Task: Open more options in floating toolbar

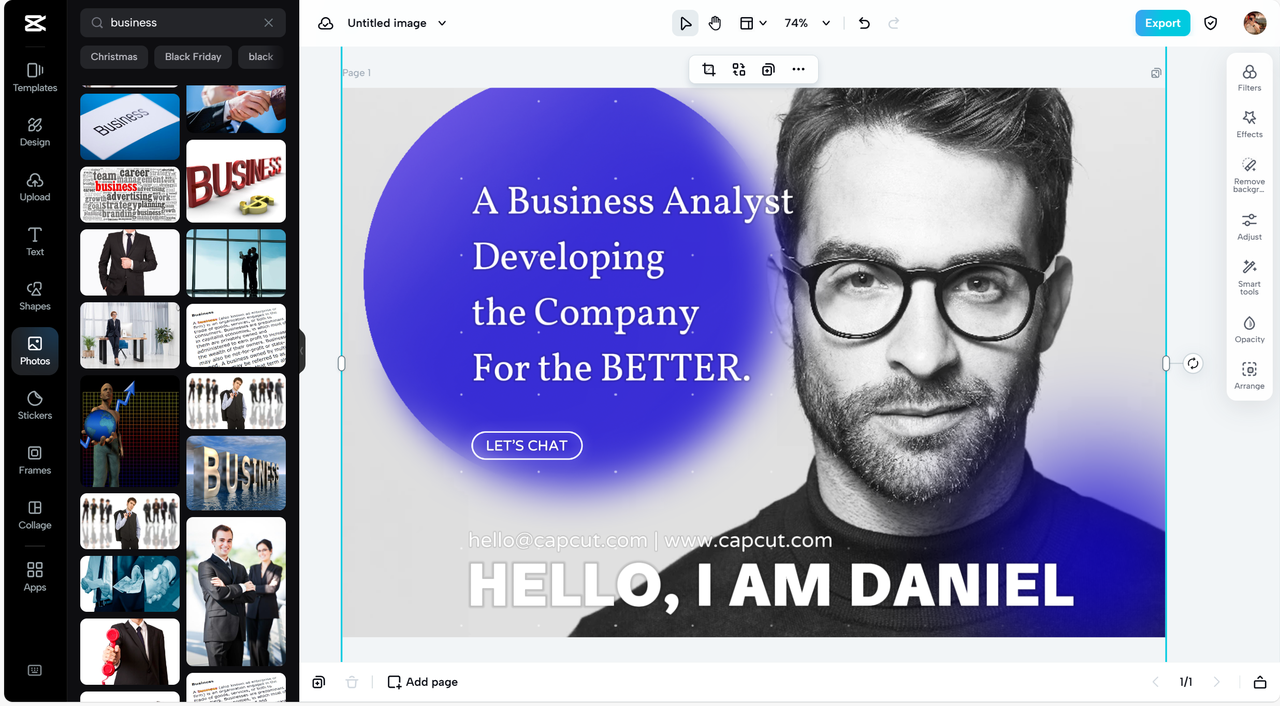Action: point(798,69)
